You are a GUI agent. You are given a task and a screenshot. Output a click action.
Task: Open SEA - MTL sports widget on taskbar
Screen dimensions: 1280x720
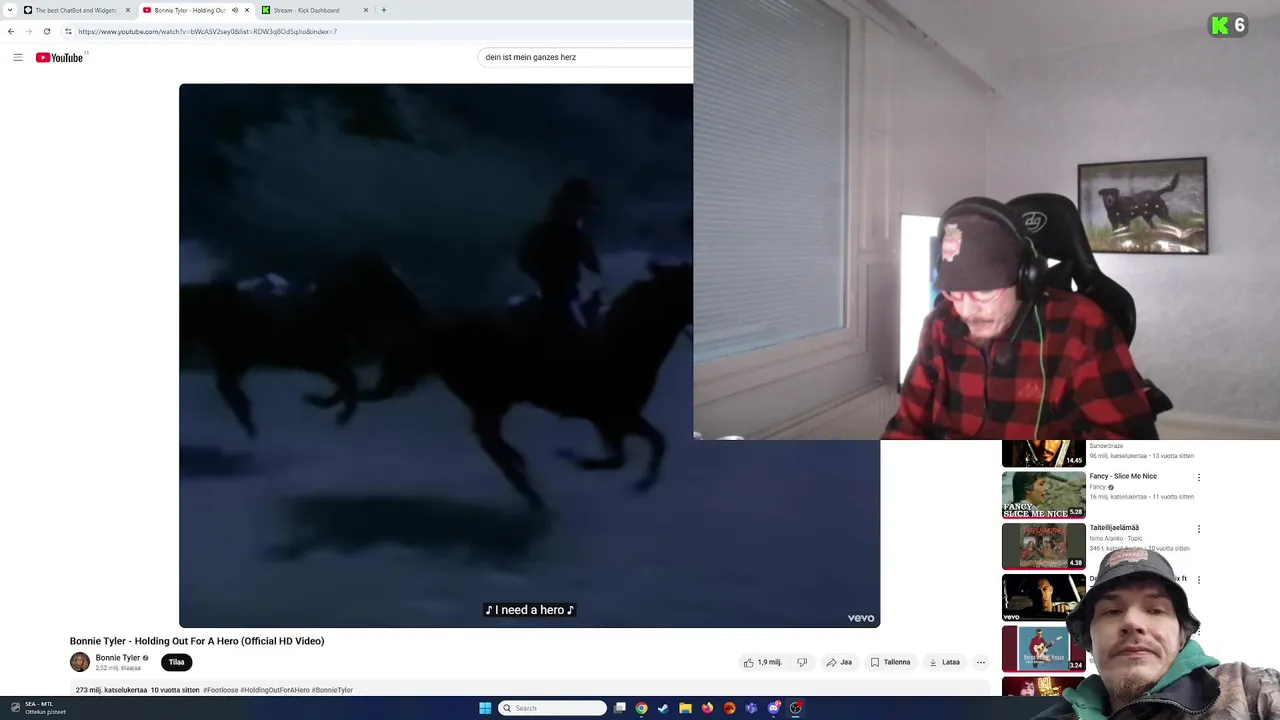tap(38, 707)
